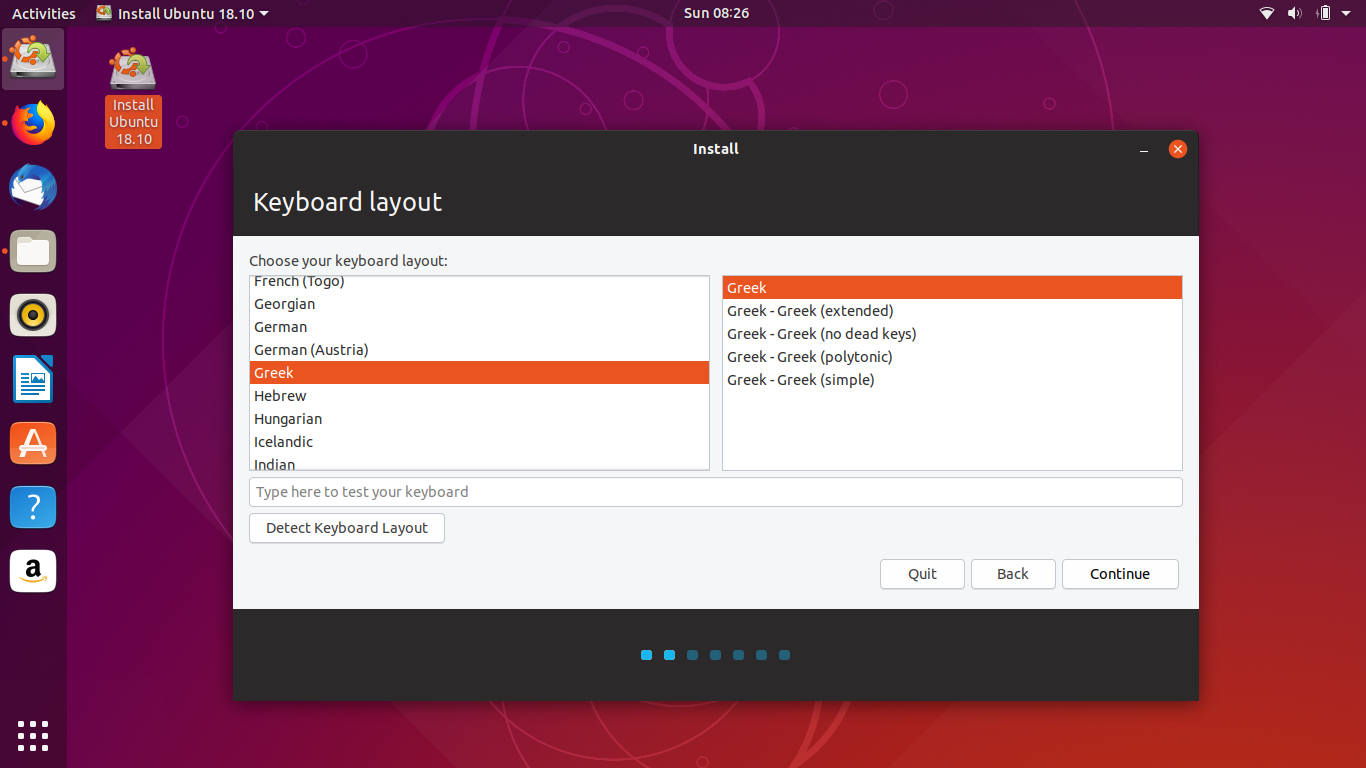Open Ubuntu Software store icon

(33, 443)
